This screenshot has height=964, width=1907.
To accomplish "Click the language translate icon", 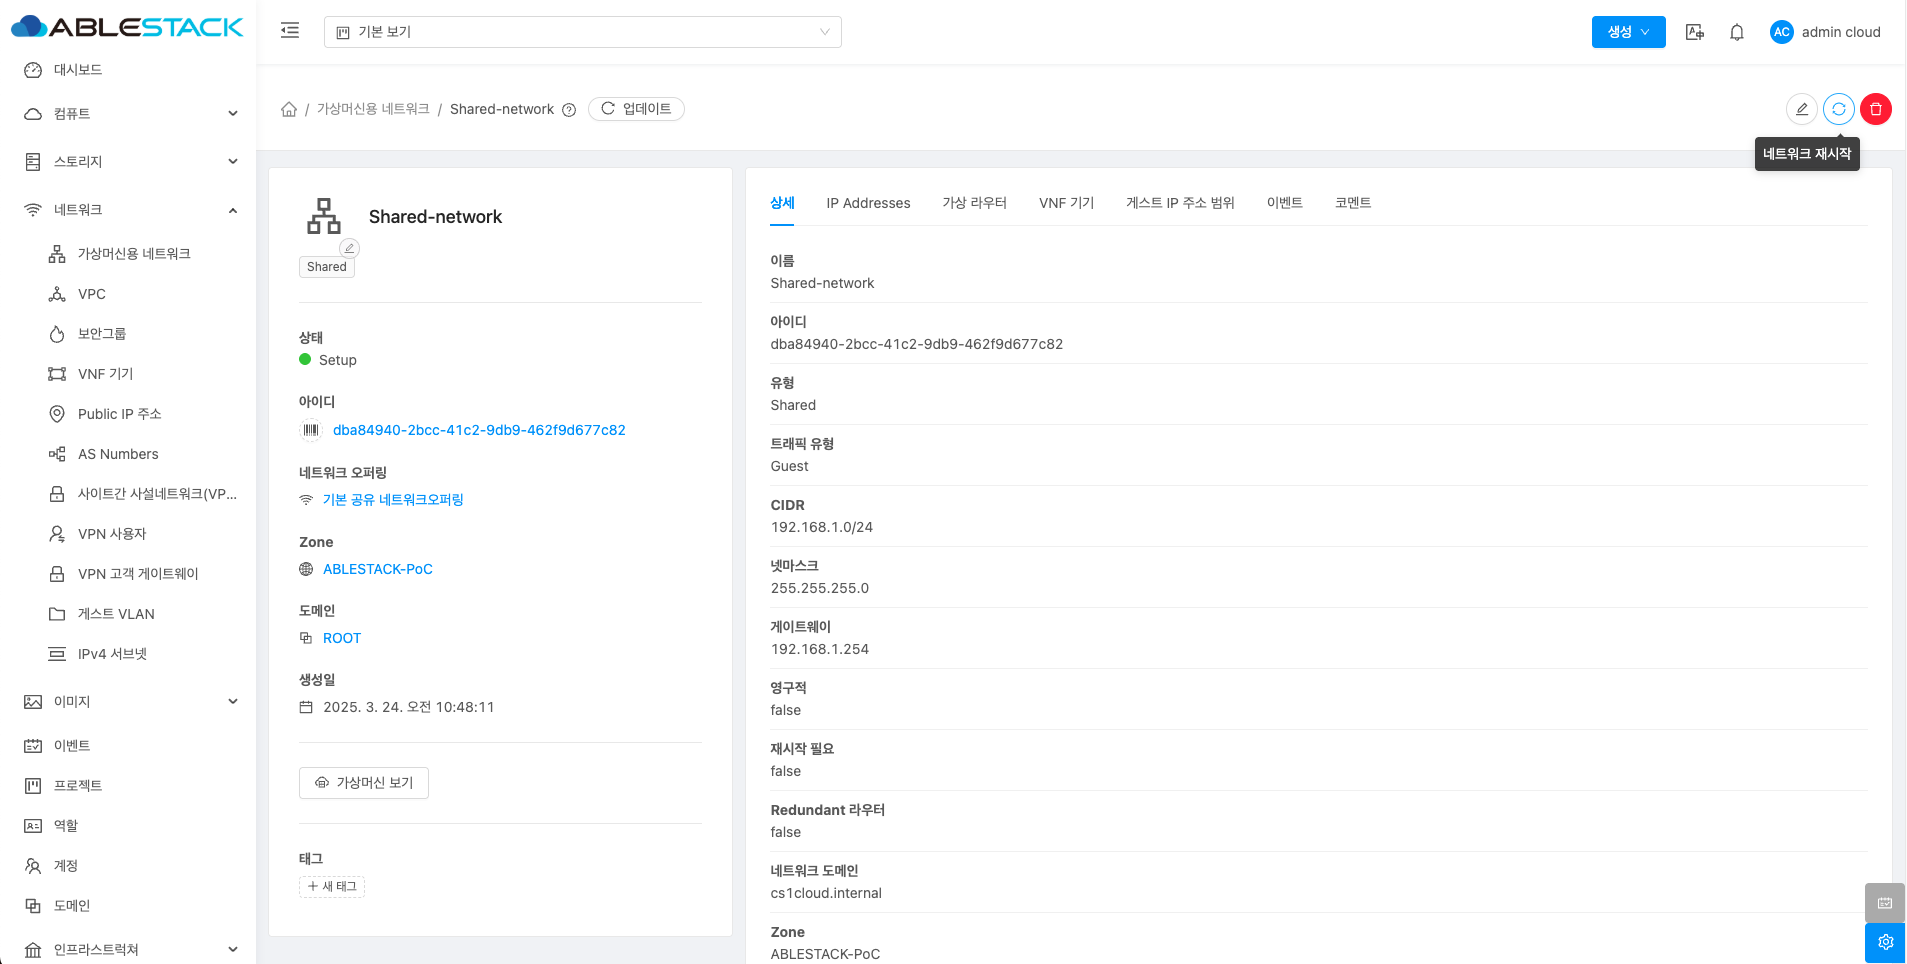I will [1694, 32].
